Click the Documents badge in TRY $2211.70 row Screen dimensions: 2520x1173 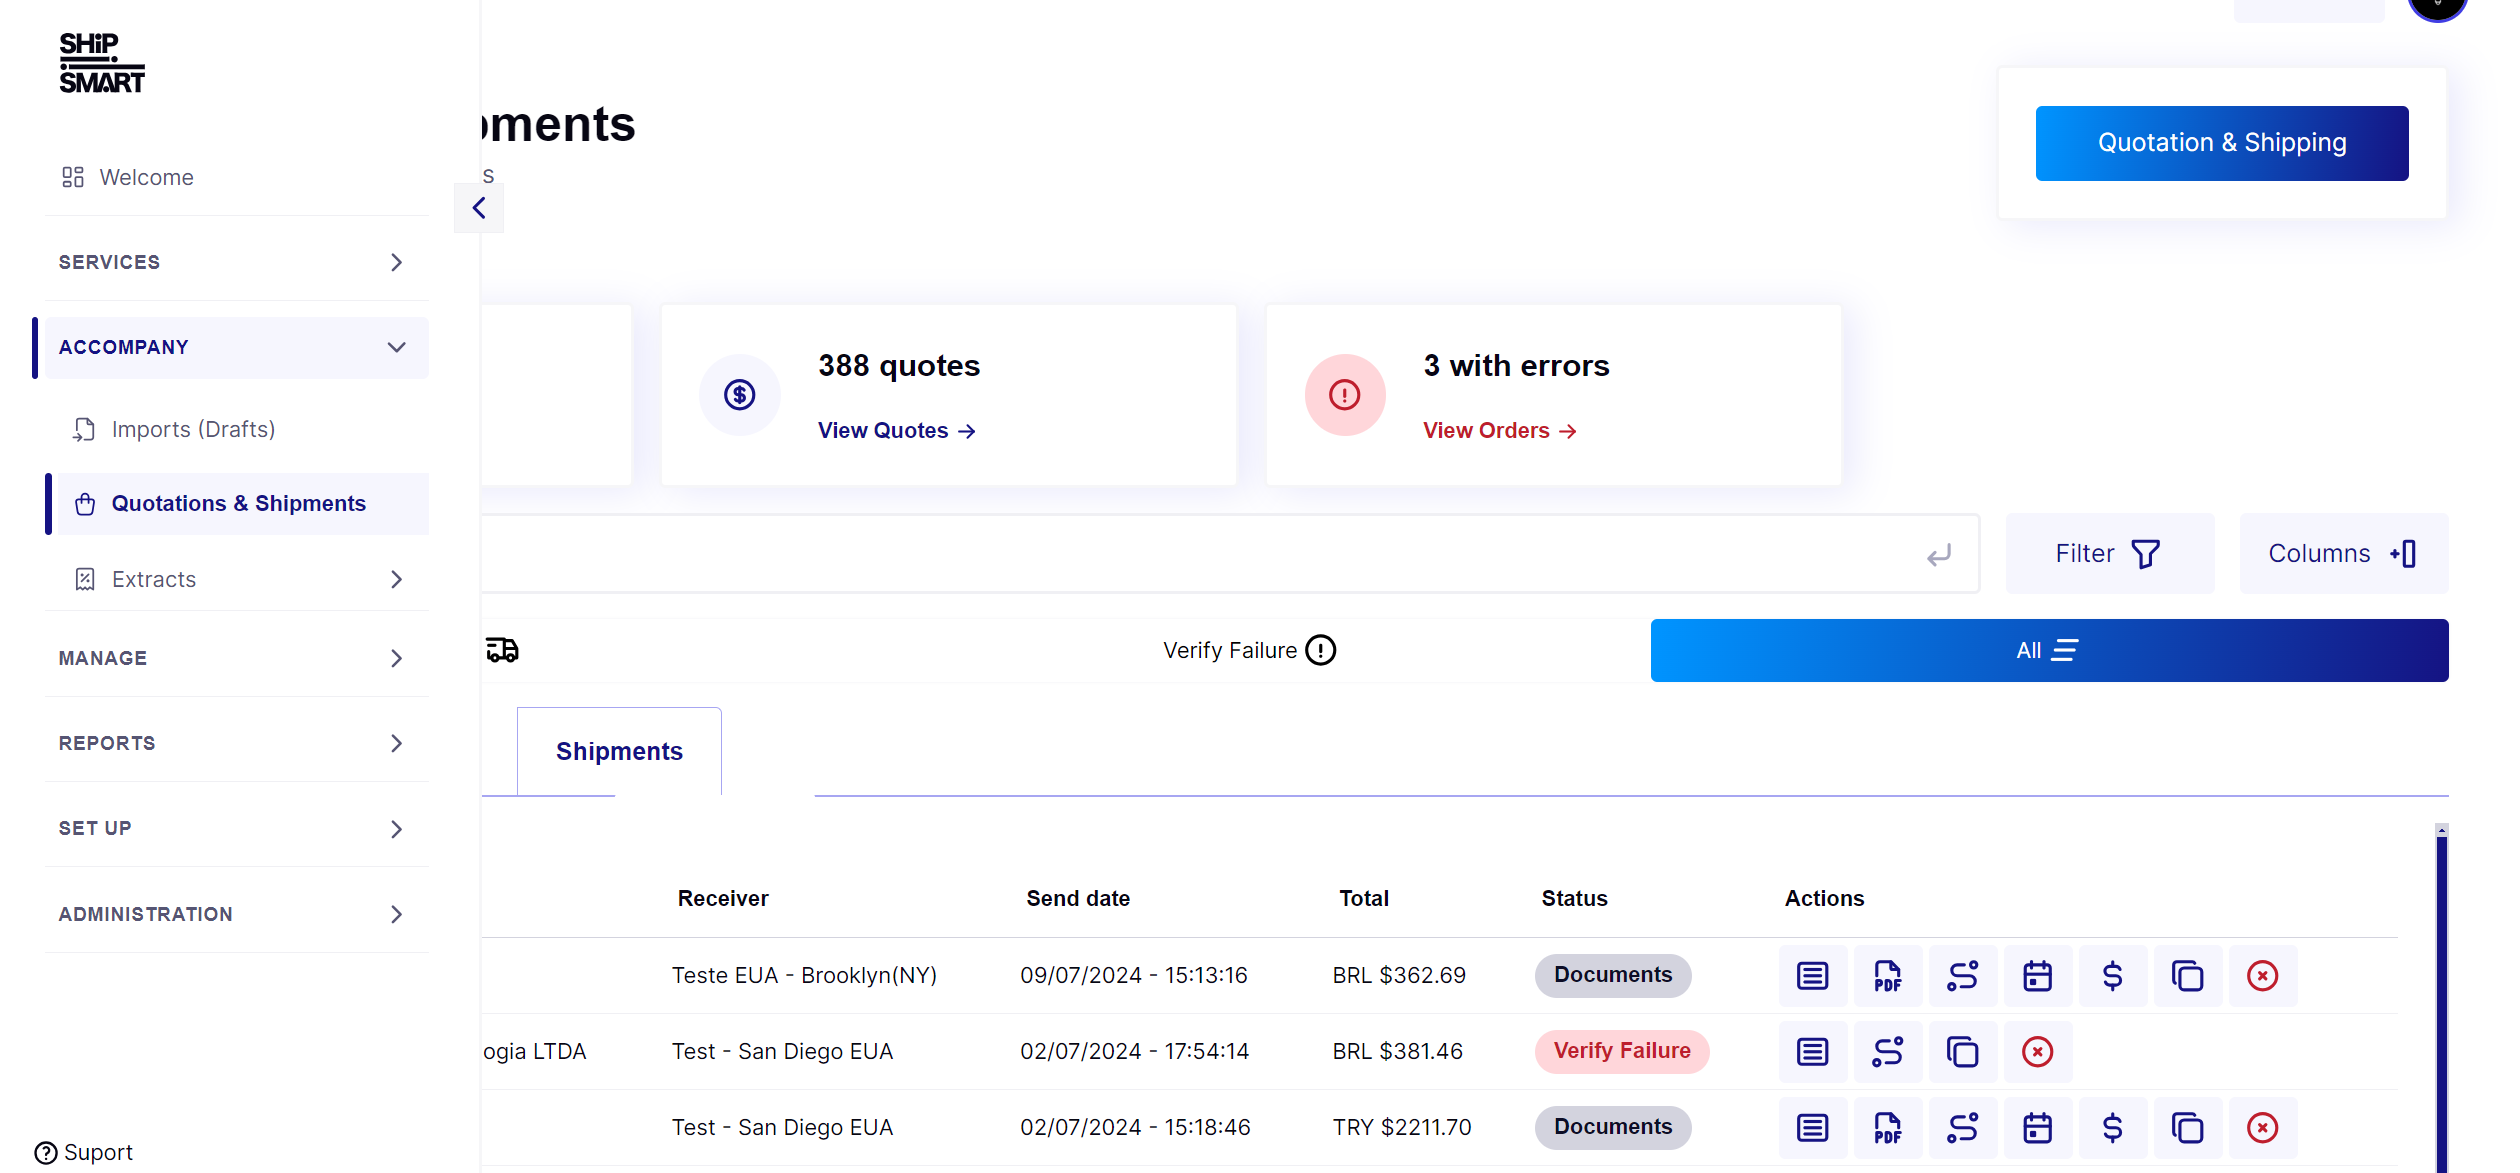coord(1613,1127)
